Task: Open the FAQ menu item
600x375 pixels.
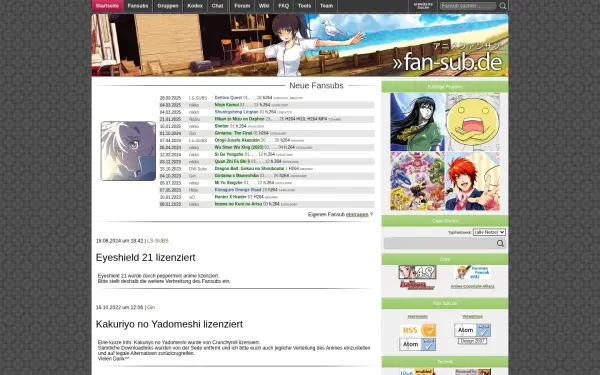Action: point(284,6)
